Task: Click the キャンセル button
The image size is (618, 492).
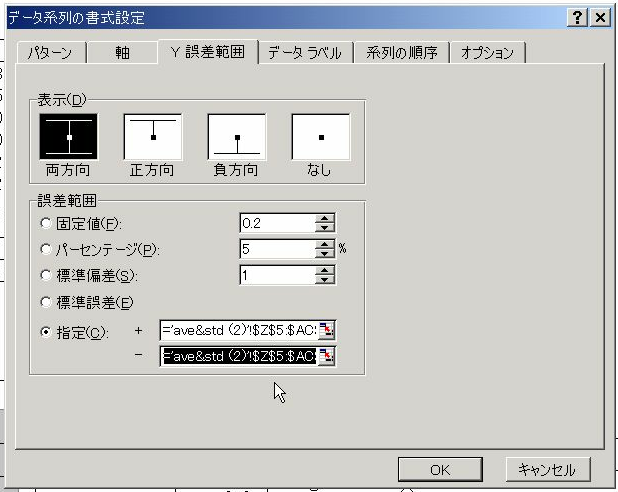Action: (547, 469)
